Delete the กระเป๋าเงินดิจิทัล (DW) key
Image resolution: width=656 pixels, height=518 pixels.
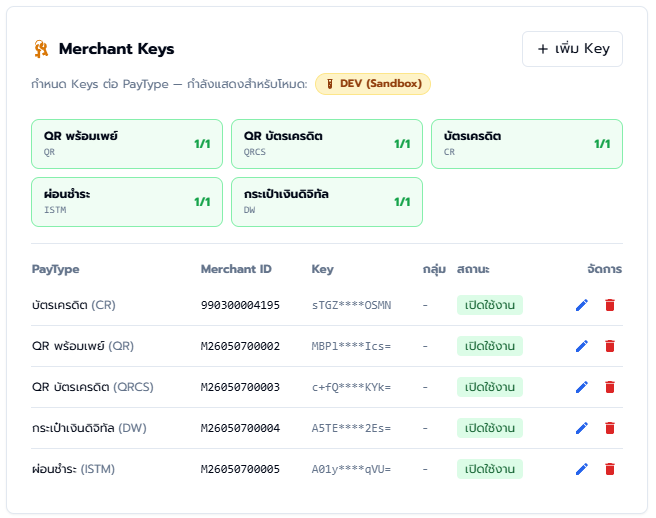click(x=610, y=428)
